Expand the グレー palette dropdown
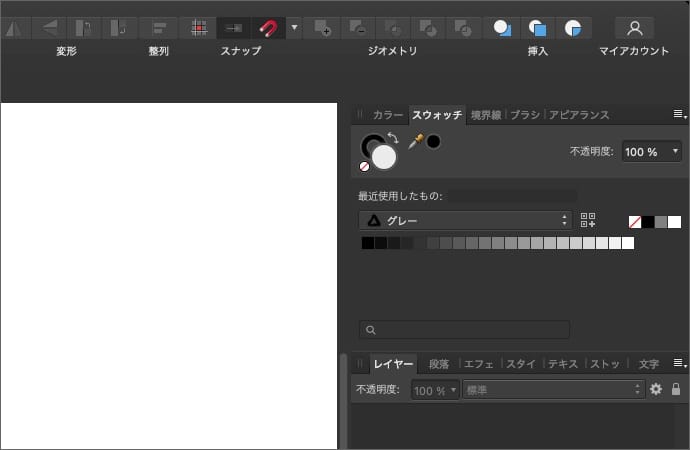The image size is (690, 450). pyautogui.click(x=465, y=221)
